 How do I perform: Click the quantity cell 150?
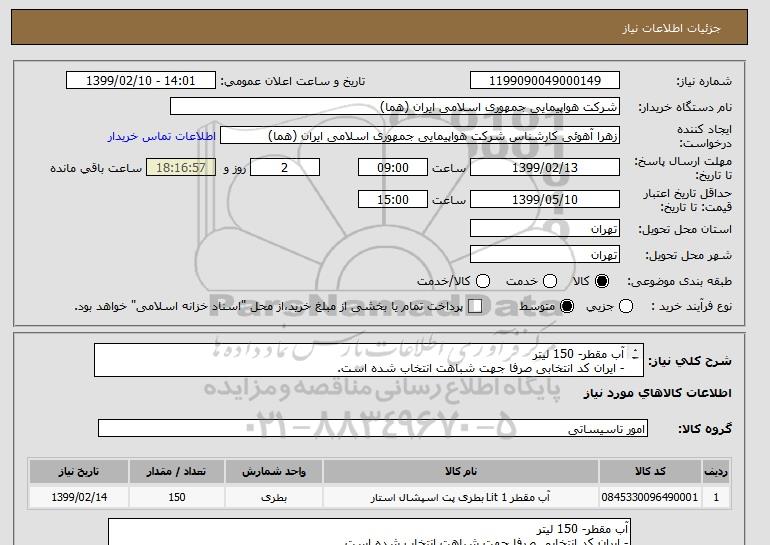(177, 497)
